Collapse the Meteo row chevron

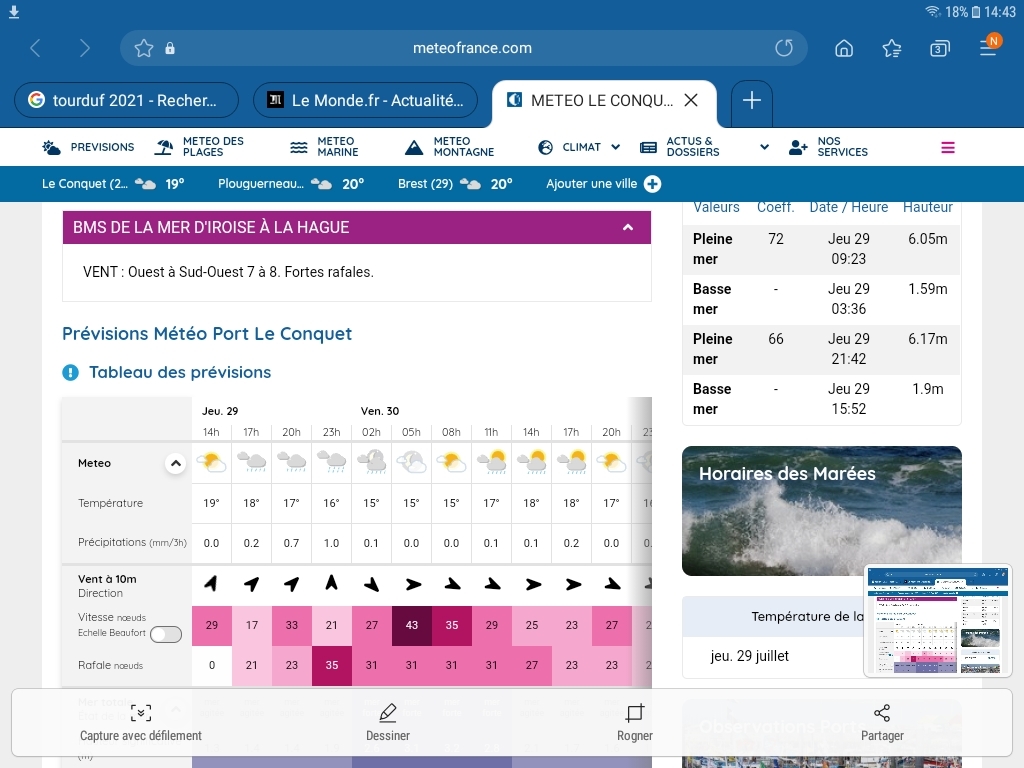click(176, 463)
